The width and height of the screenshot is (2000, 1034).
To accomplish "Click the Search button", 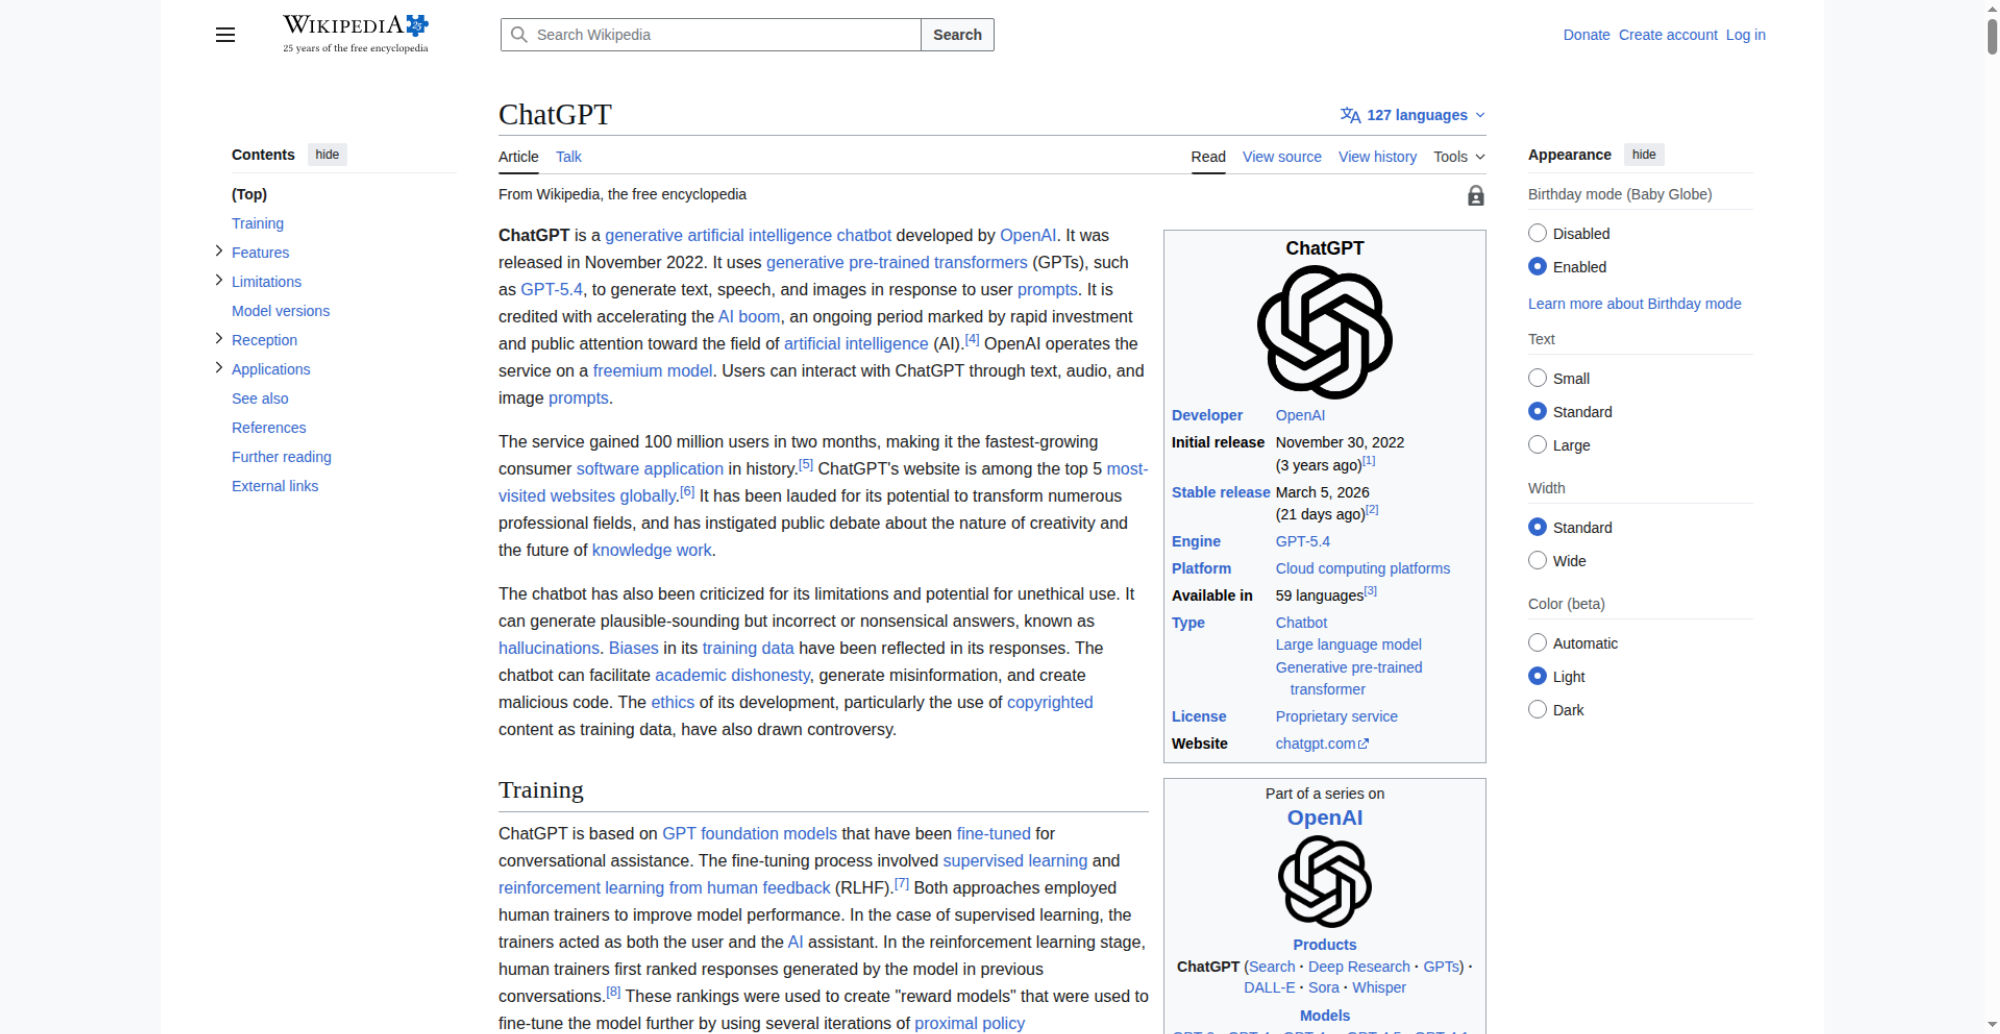I will coord(957,35).
